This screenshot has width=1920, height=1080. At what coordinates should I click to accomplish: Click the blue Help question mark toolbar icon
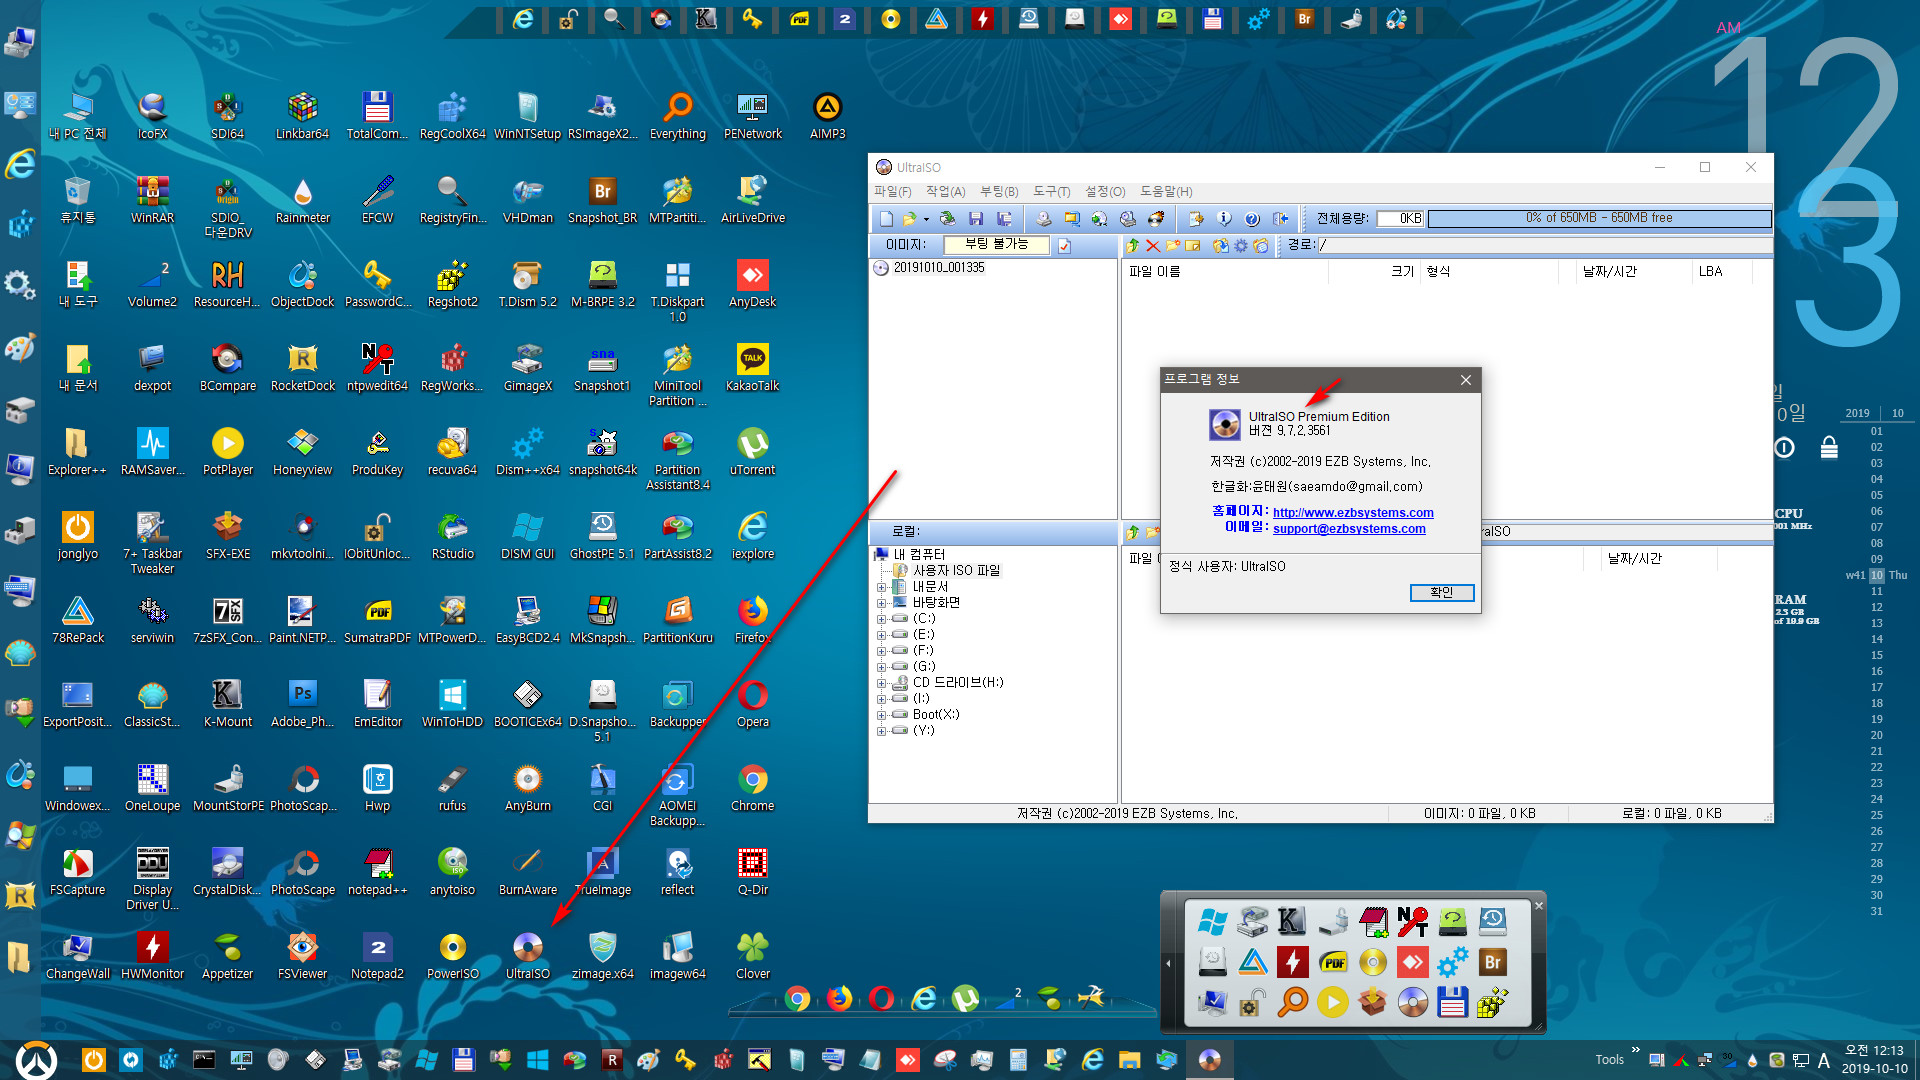click(x=1252, y=218)
